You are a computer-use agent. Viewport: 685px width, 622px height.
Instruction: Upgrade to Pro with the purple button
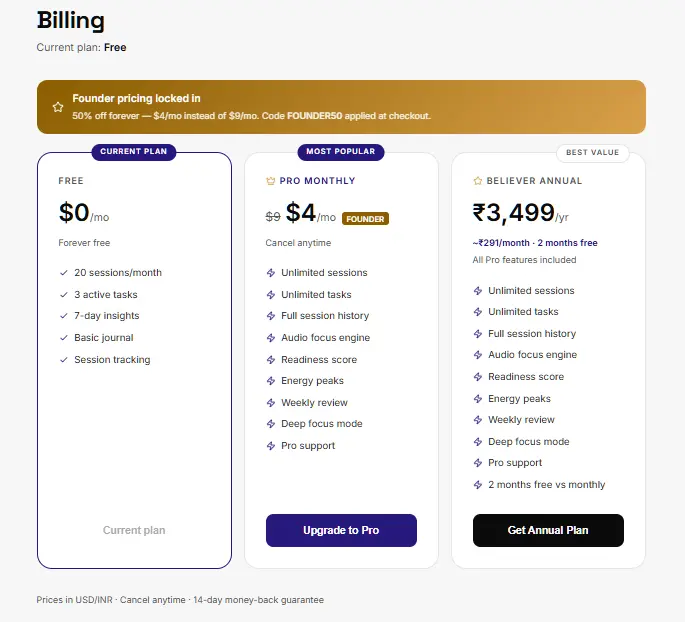coord(341,530)
